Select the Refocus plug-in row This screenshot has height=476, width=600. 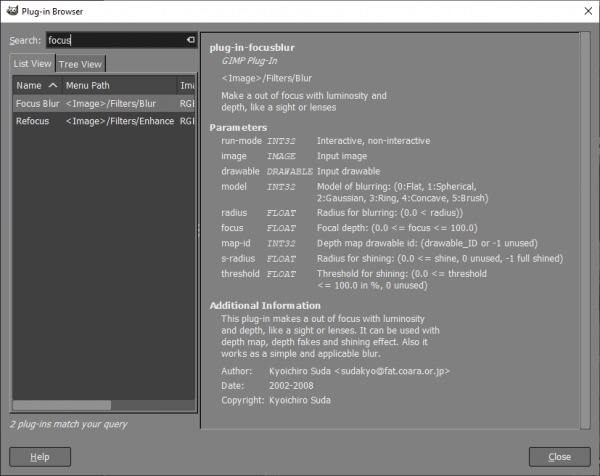point(104,121)
